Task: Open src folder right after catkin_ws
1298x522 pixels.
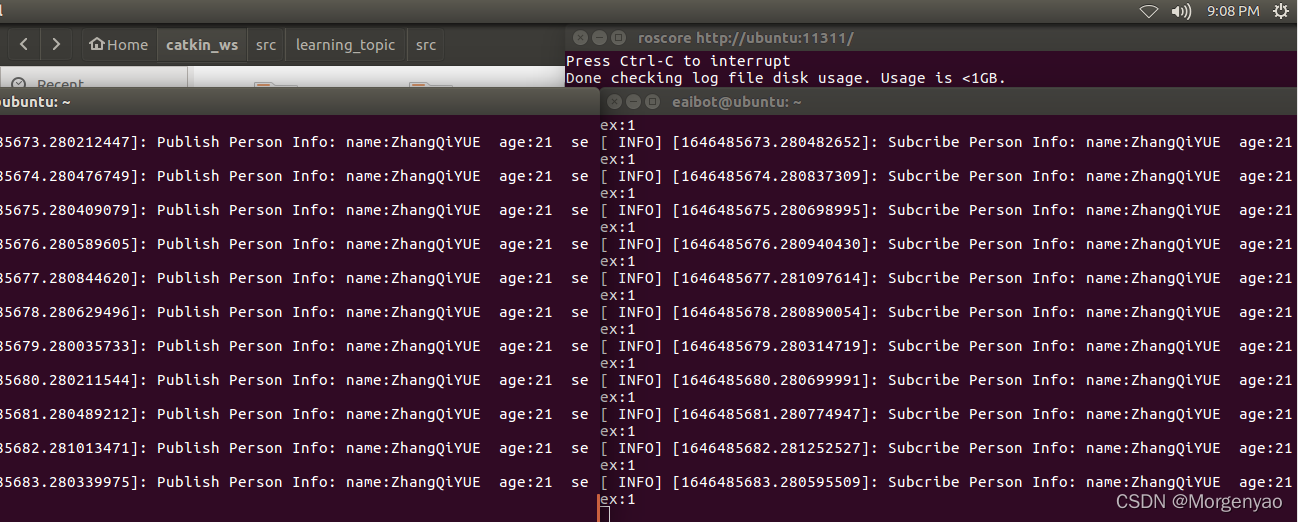Action: (x=265, y=44)
